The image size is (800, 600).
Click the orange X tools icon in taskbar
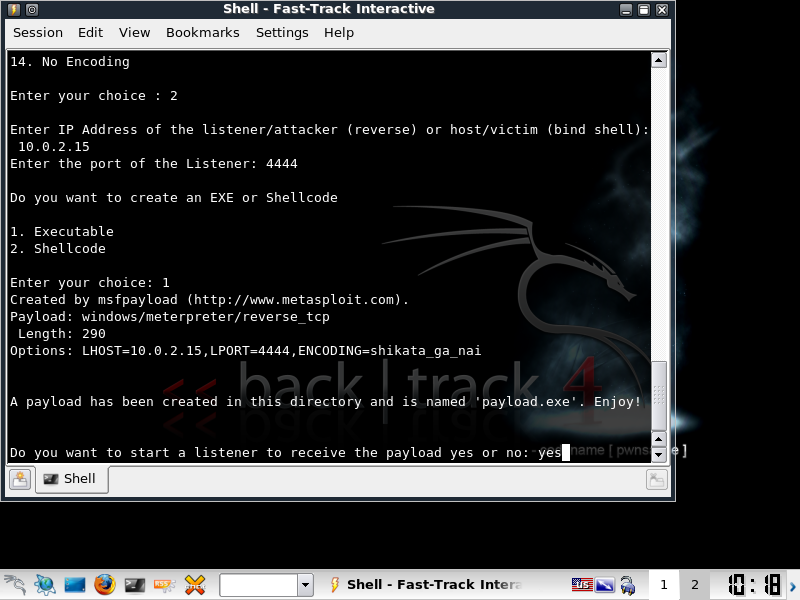[x=195, y=585]
